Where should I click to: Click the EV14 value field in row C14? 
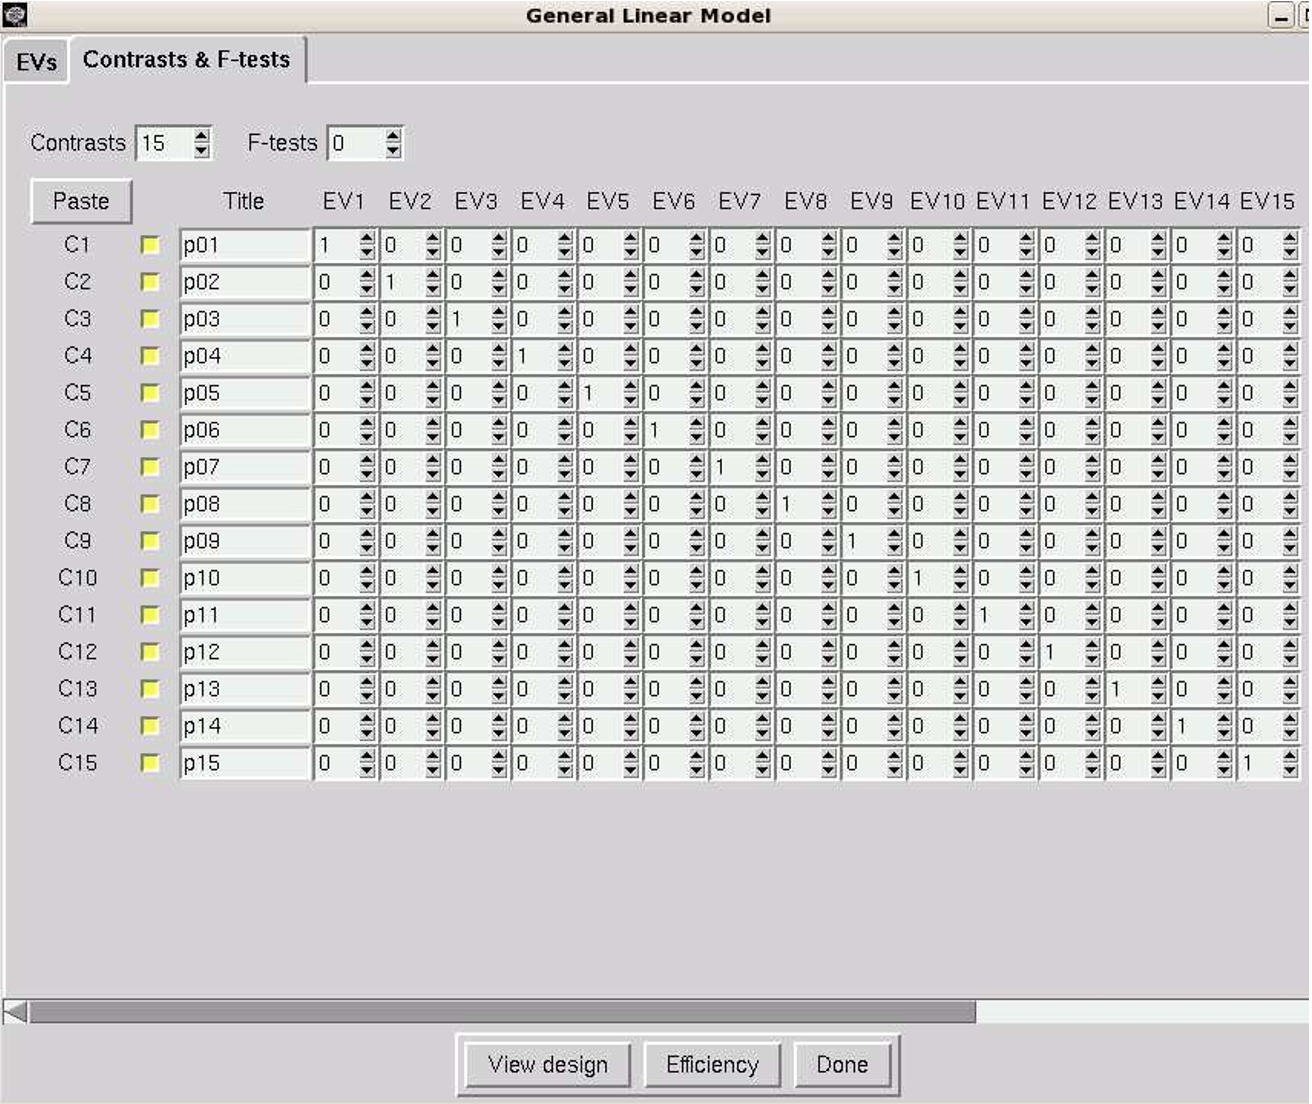(1194, 726)
